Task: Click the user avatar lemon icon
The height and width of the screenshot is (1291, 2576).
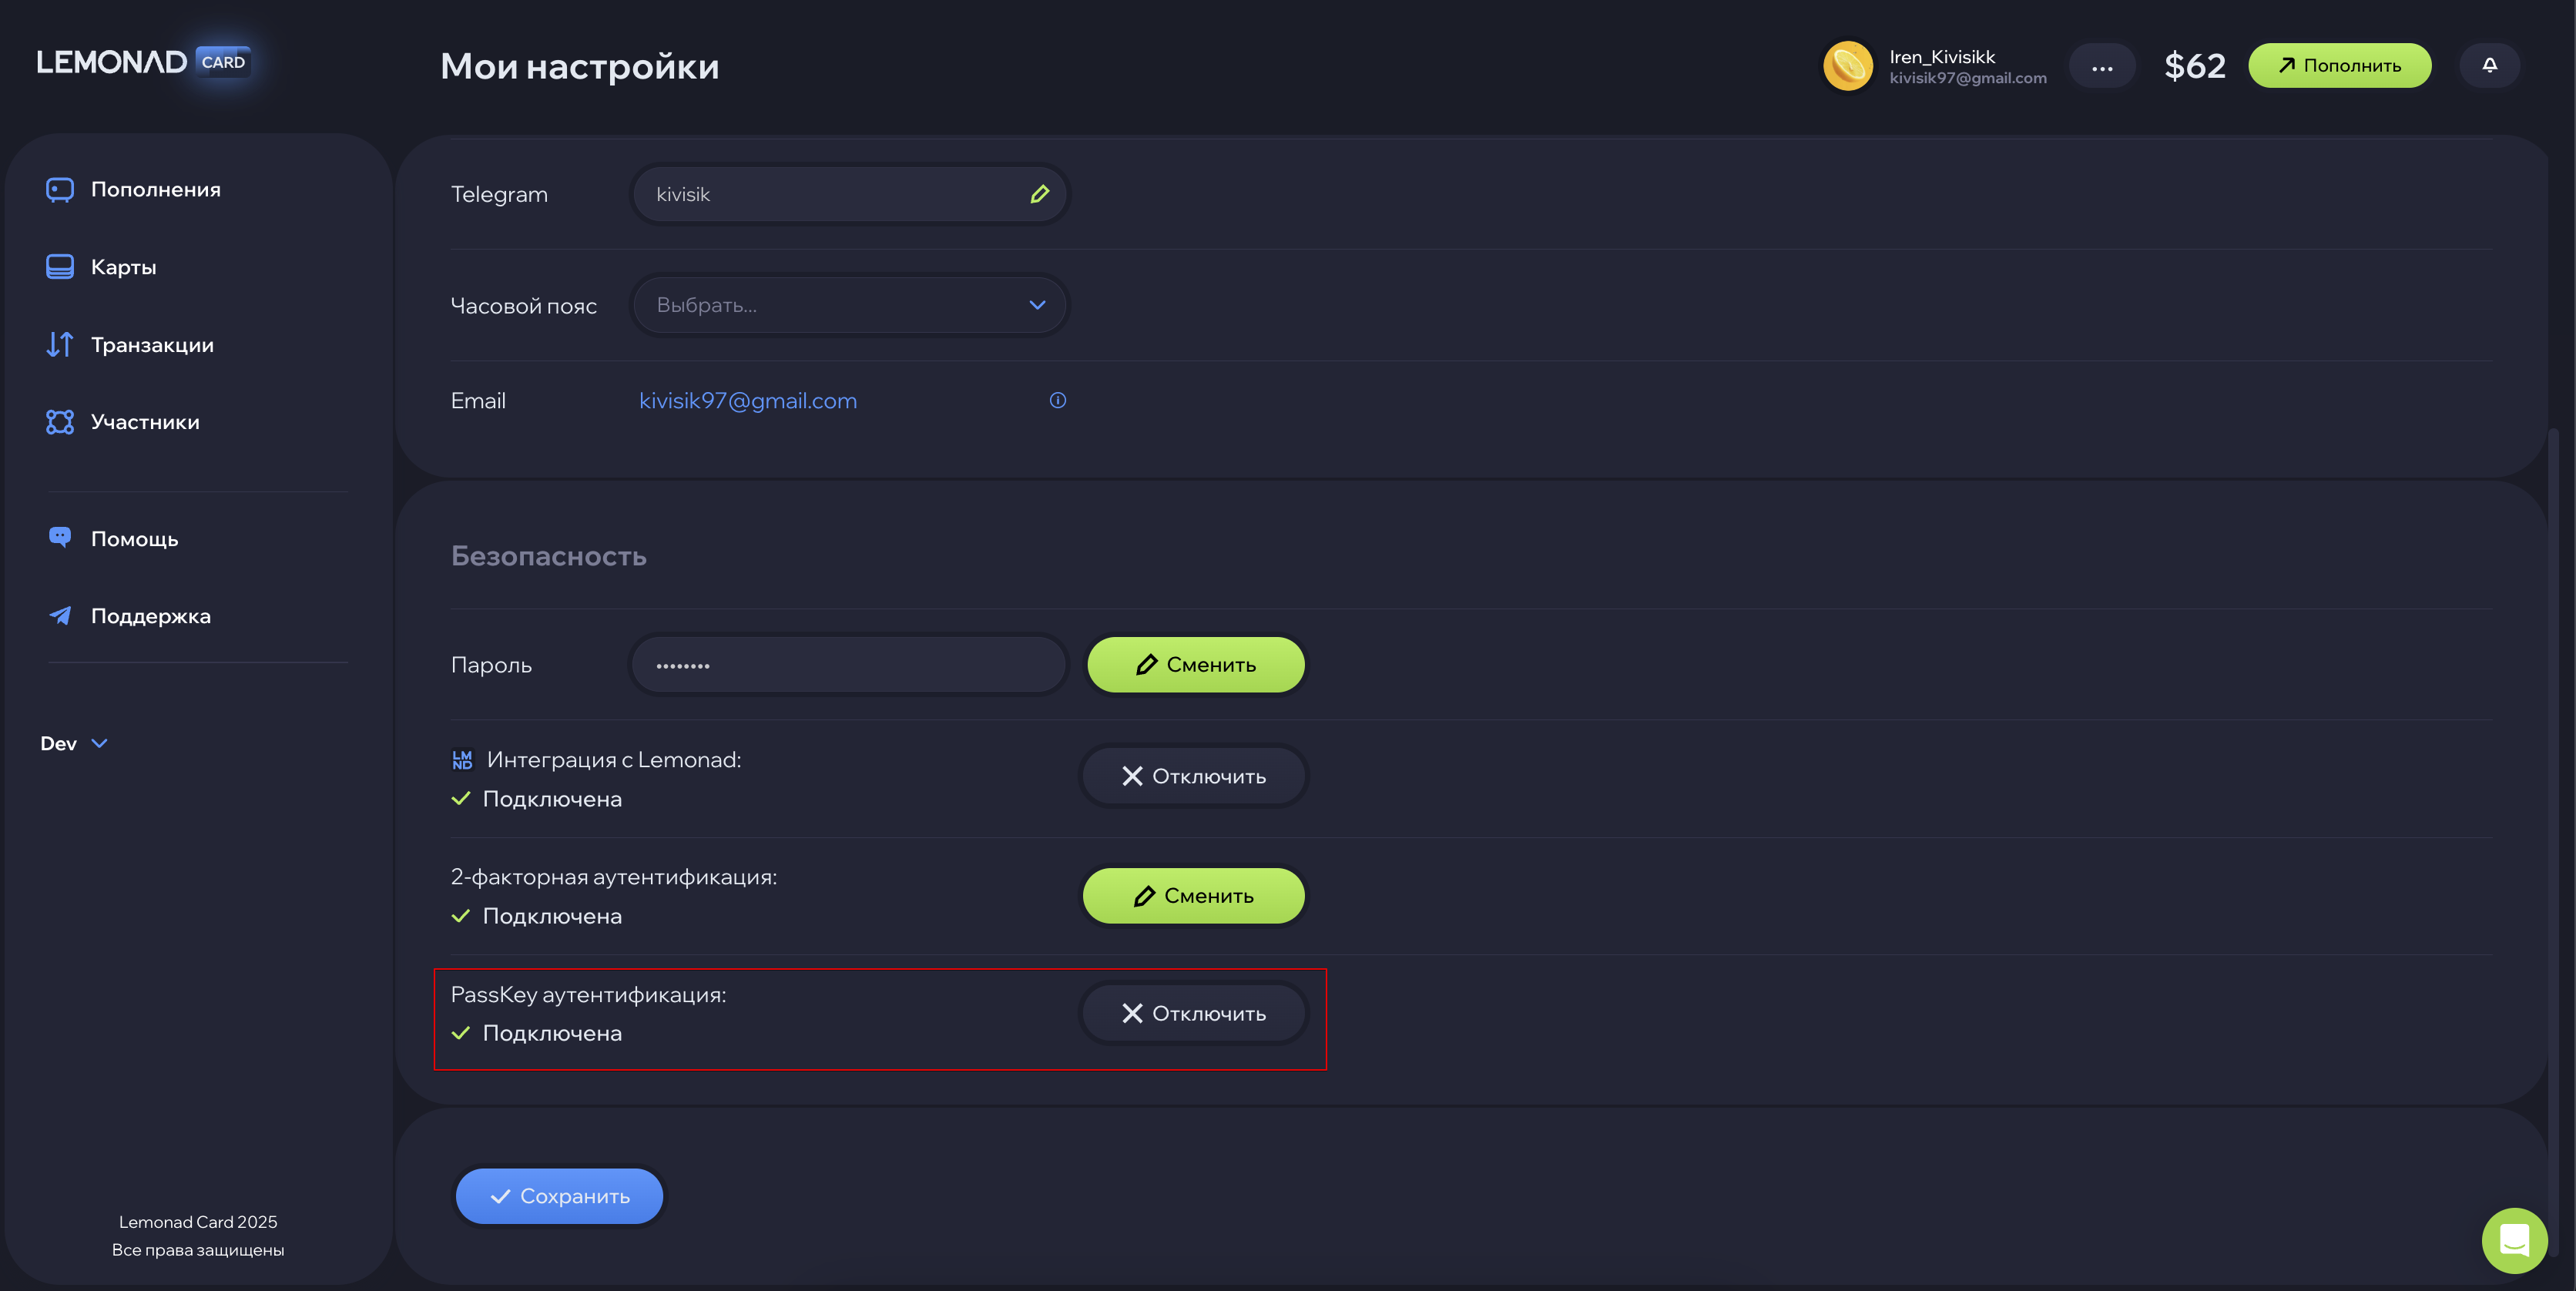Action: pos(1847,66)
